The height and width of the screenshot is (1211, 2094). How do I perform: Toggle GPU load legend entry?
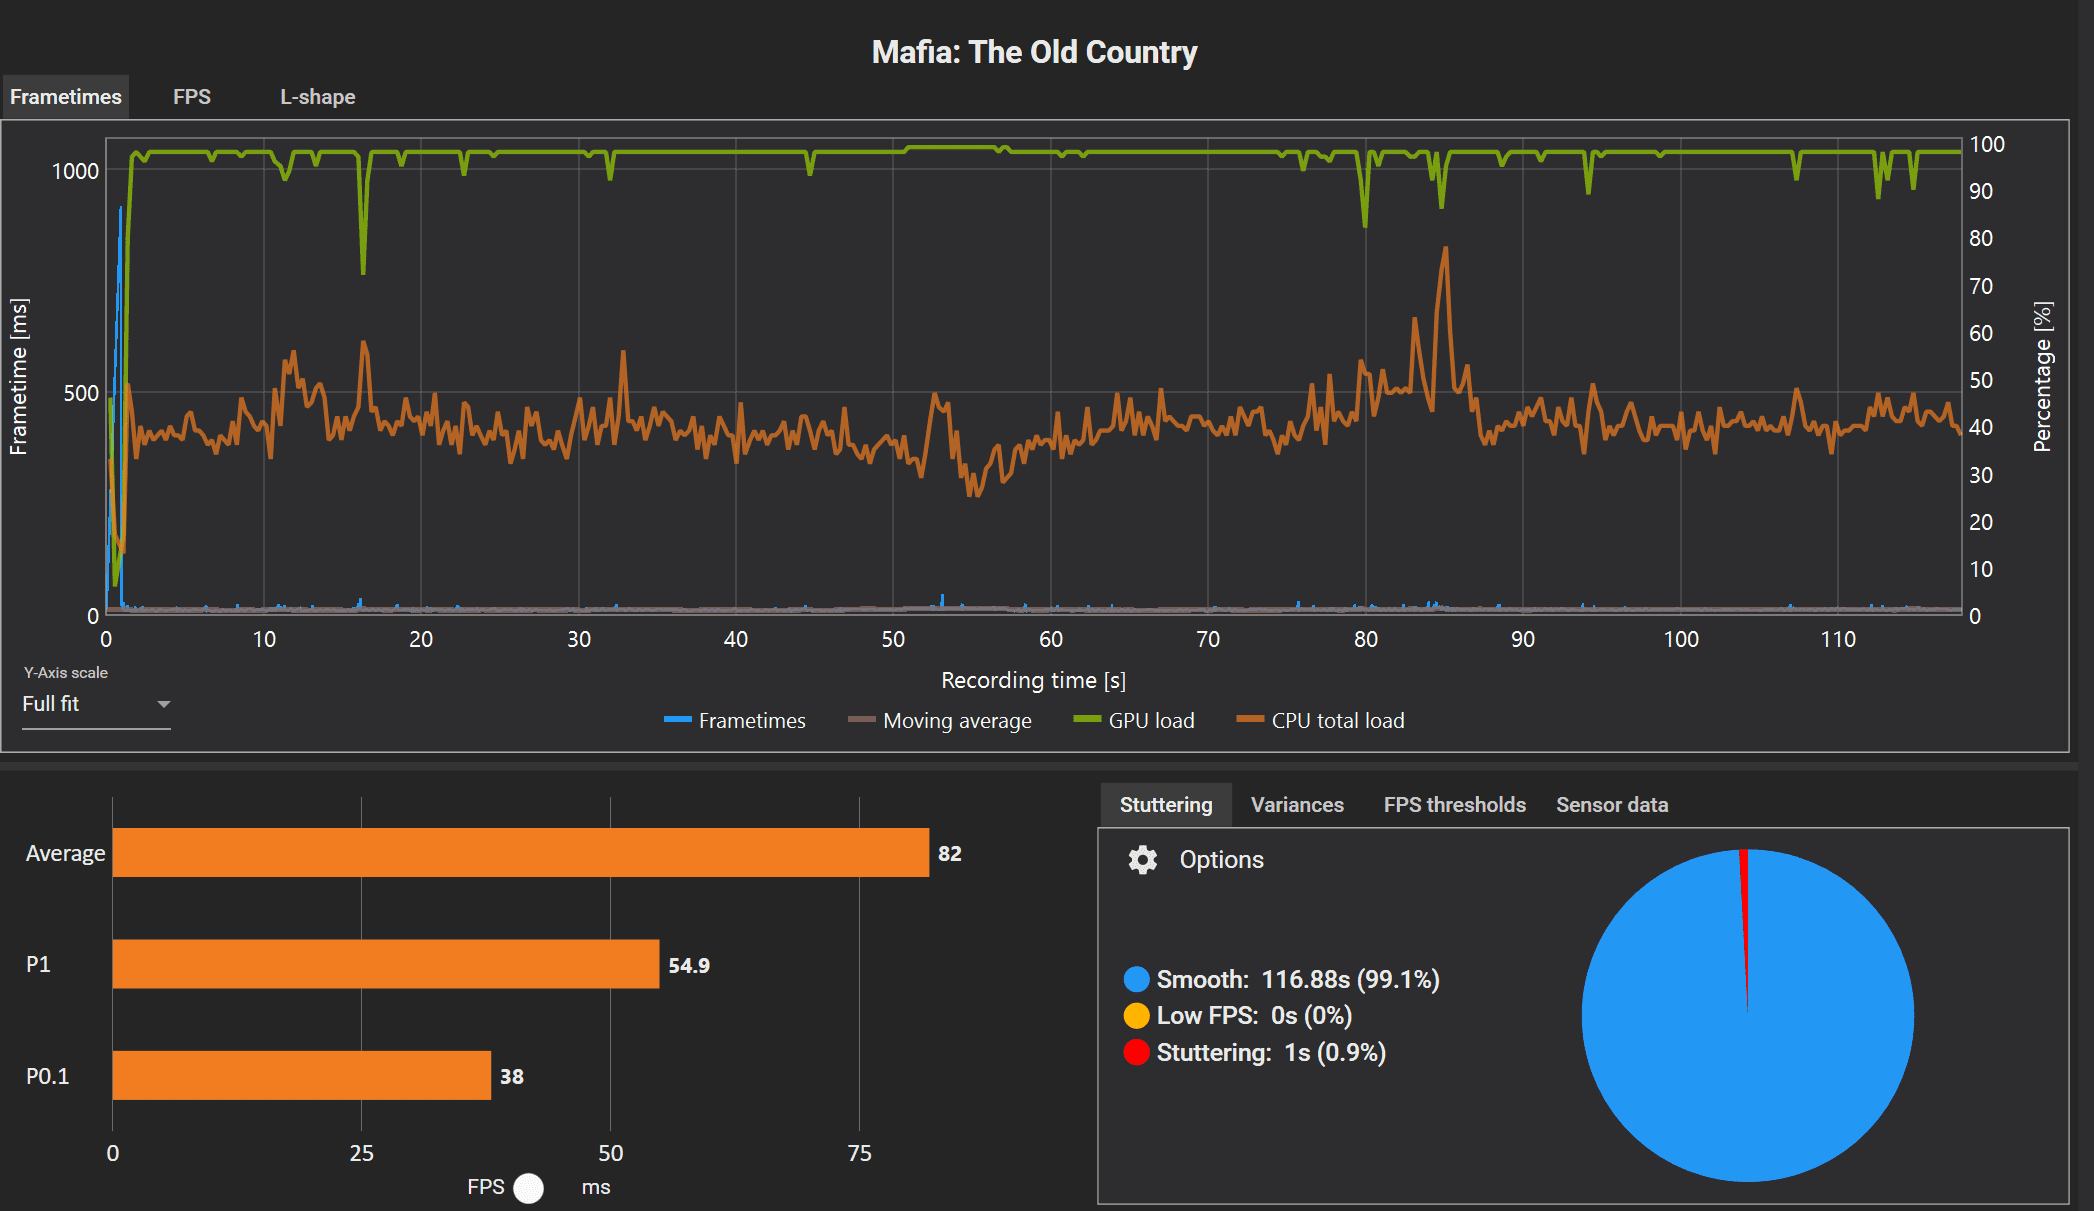1134,721
